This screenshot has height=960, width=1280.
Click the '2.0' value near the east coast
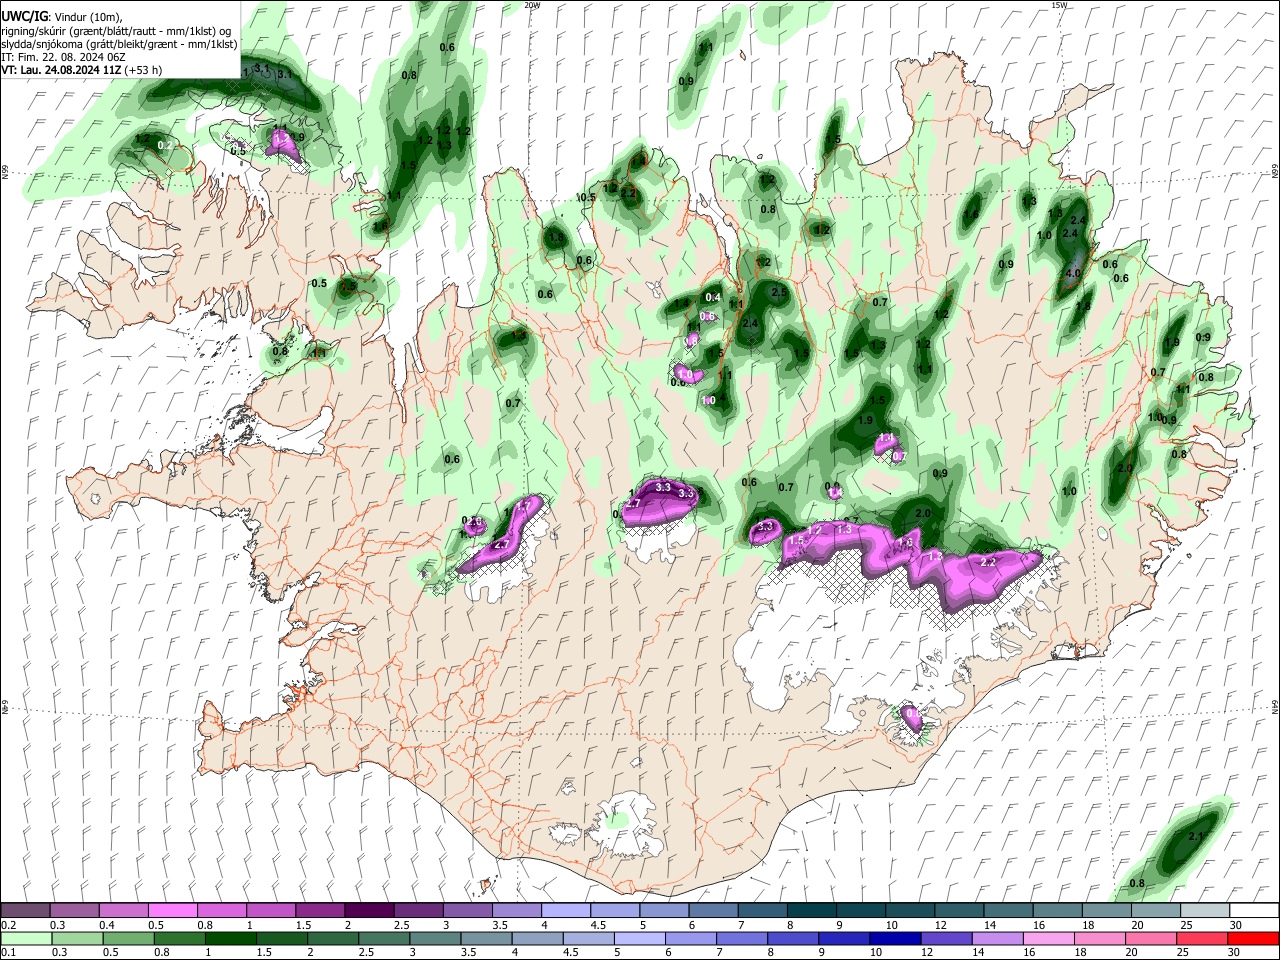tap(1124, 468)
